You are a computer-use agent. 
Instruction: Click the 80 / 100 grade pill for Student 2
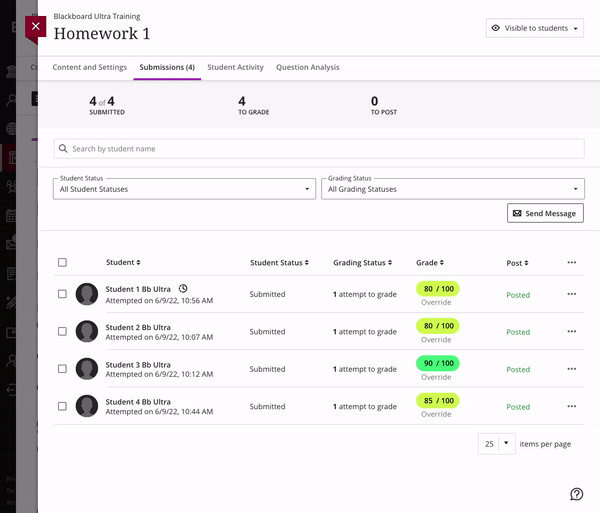[x=438, y=326]
